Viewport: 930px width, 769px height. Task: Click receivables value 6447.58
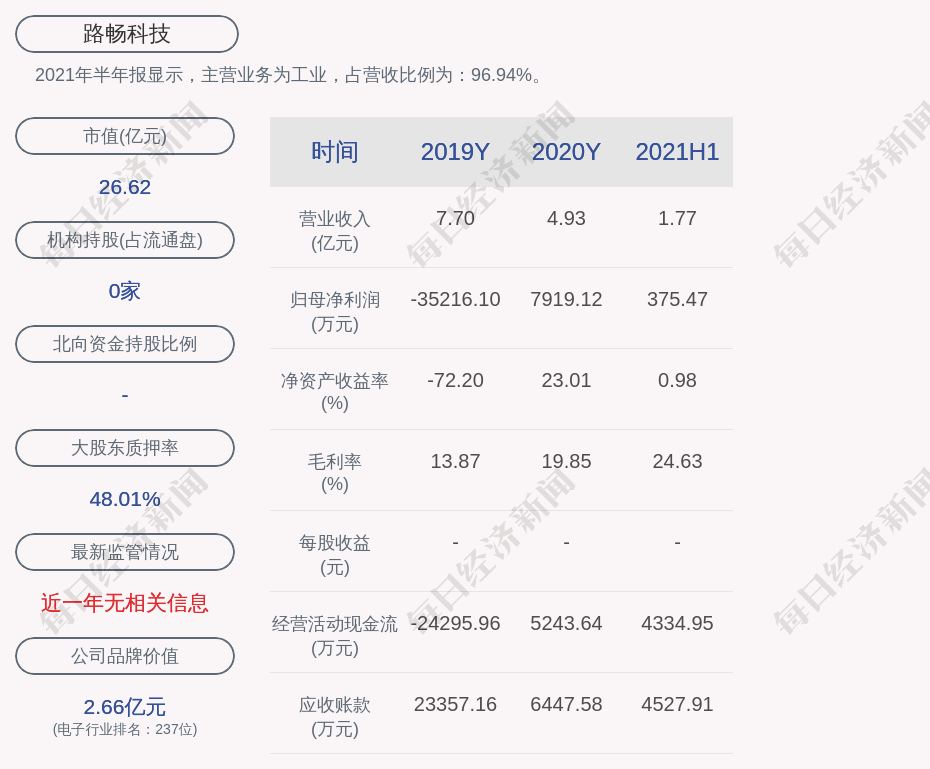566,704
